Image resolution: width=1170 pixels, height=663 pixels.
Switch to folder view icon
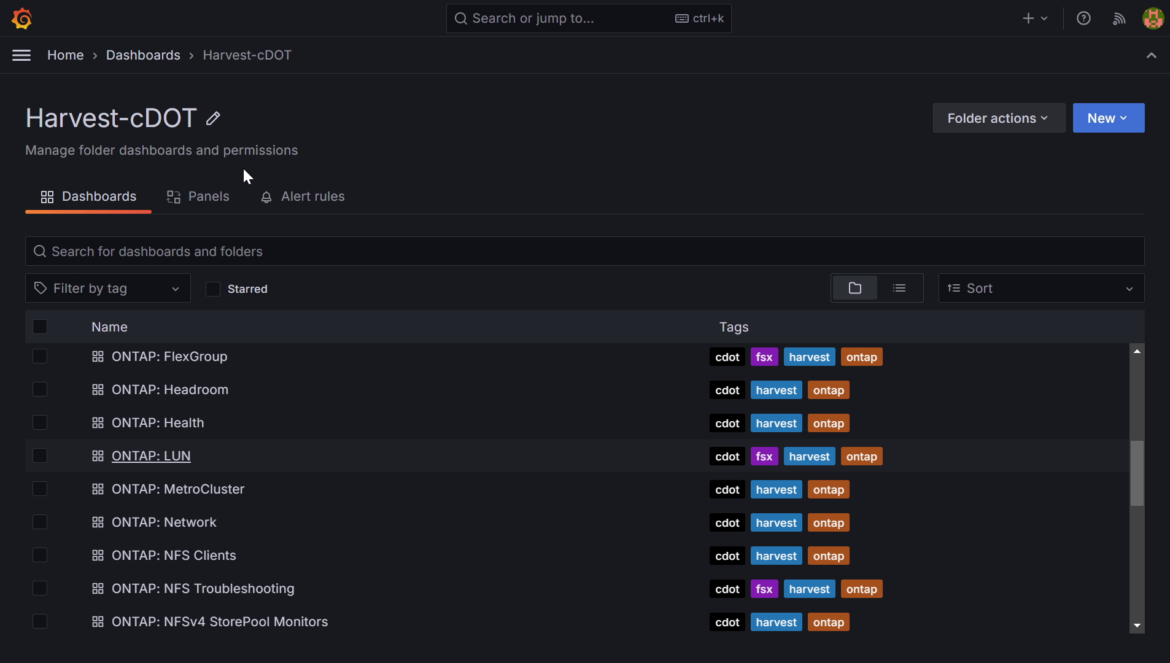pyautogui.click(x=855, y=289)
